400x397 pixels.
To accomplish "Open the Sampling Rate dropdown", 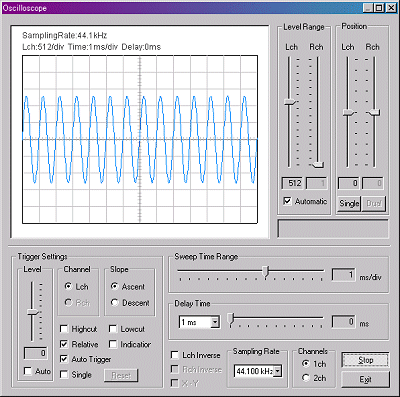I will pos(277,371).
